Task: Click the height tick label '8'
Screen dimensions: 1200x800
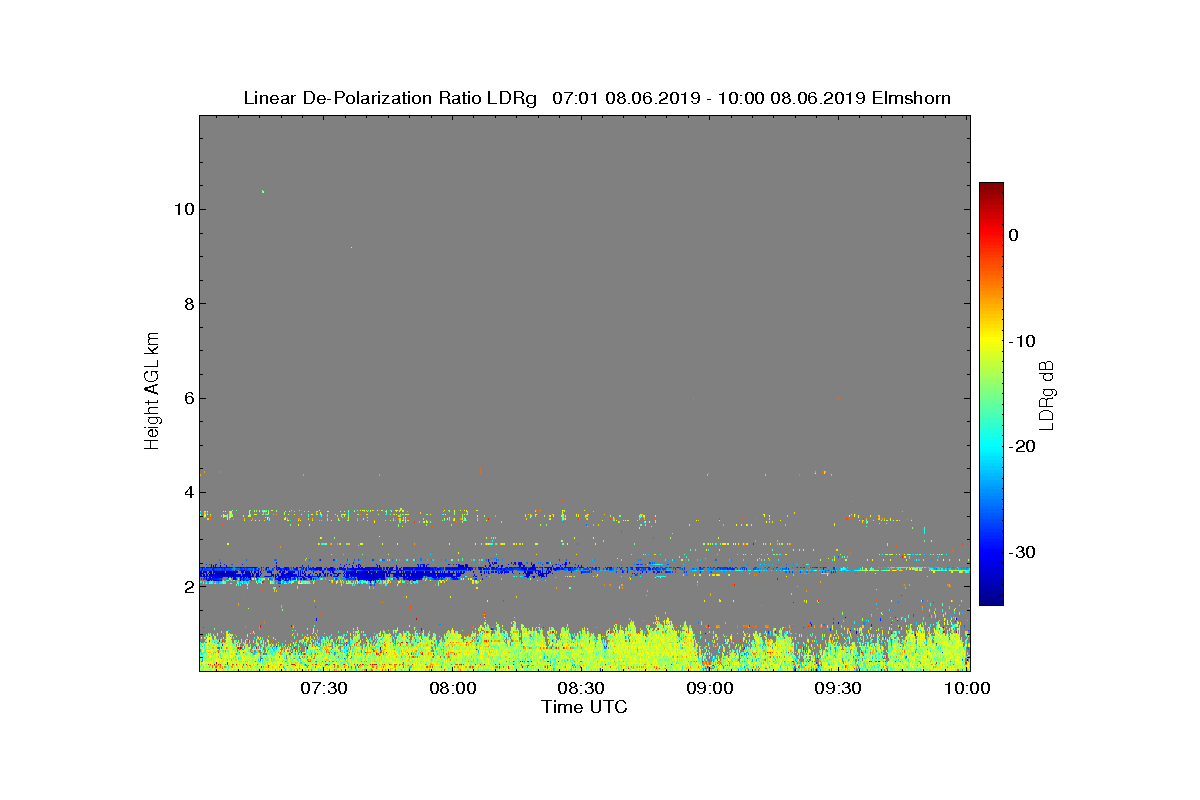Action: (187, 304)
